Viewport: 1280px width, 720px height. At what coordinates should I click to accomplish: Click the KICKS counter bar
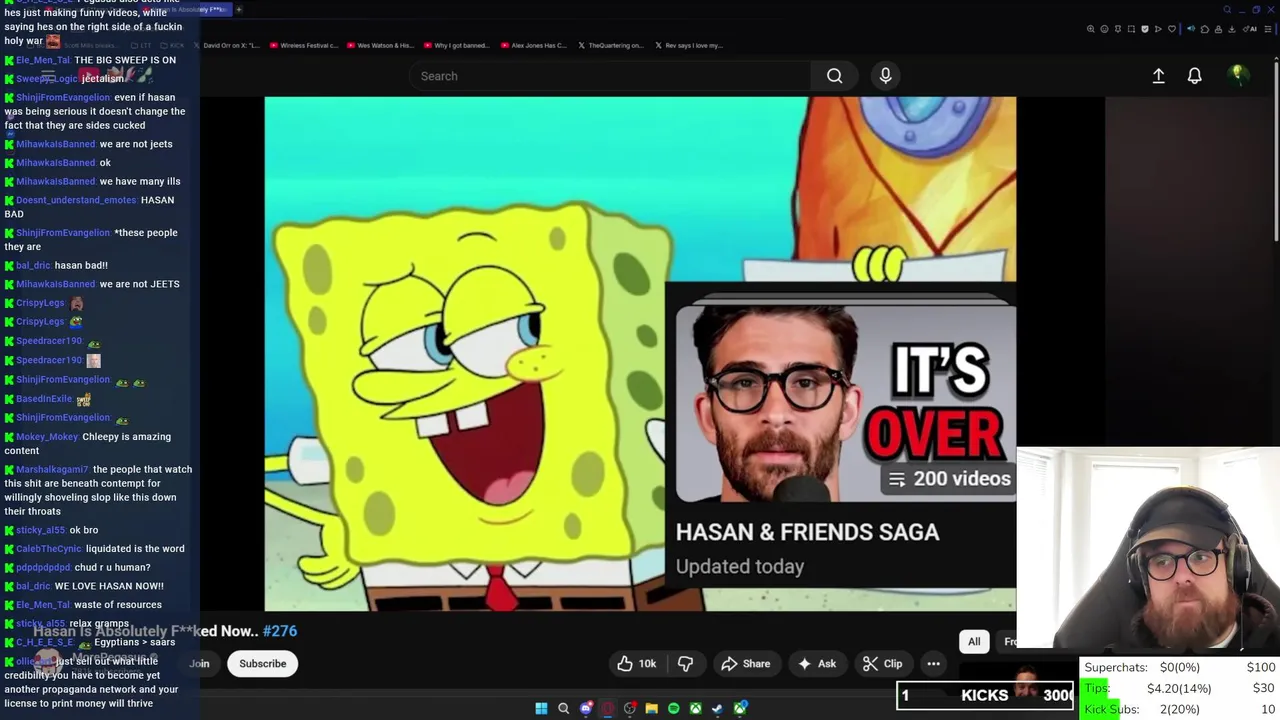(x=985, y=695)
